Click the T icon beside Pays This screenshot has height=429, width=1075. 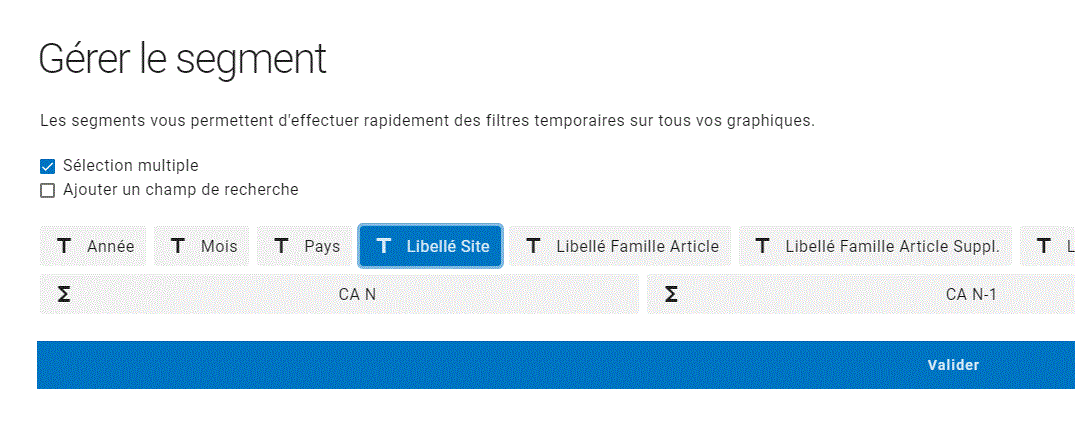pos(281,246)
